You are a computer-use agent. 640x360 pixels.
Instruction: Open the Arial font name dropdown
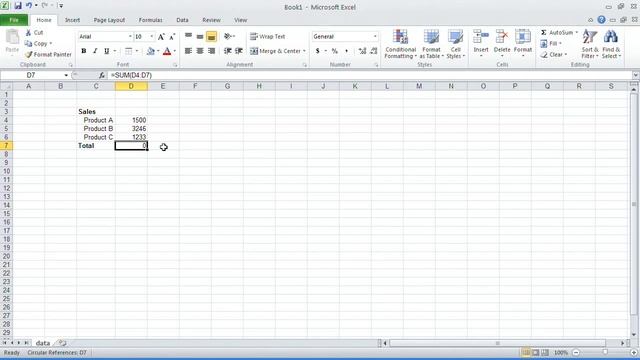coord(130,37)
